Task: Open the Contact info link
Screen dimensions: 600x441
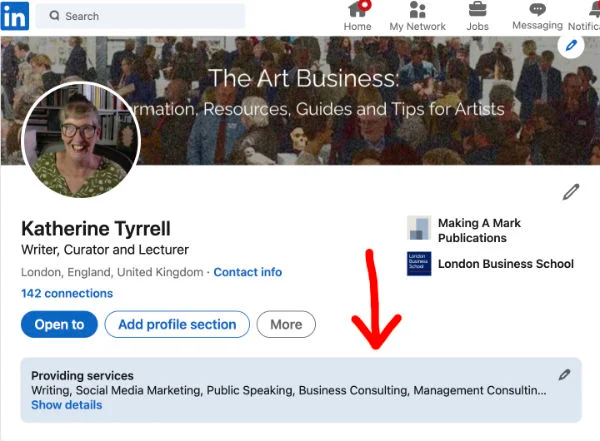Action: 247,272
